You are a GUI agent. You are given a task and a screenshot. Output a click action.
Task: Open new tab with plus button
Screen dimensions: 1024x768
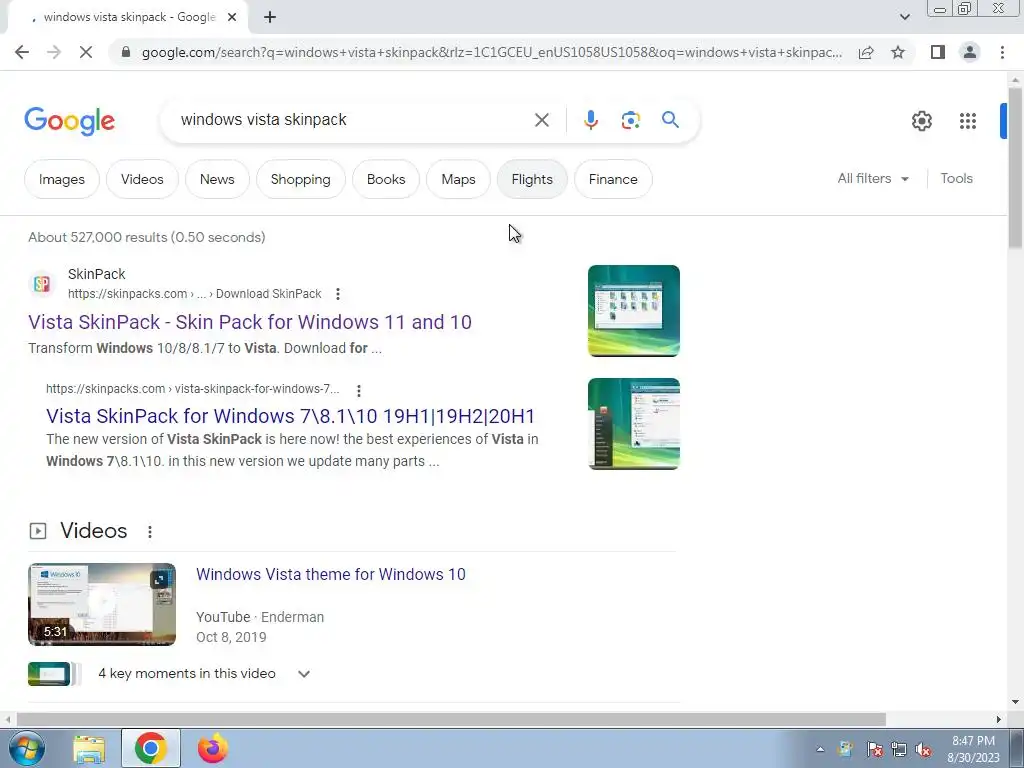pyautogui.click(x=270, y=18)
